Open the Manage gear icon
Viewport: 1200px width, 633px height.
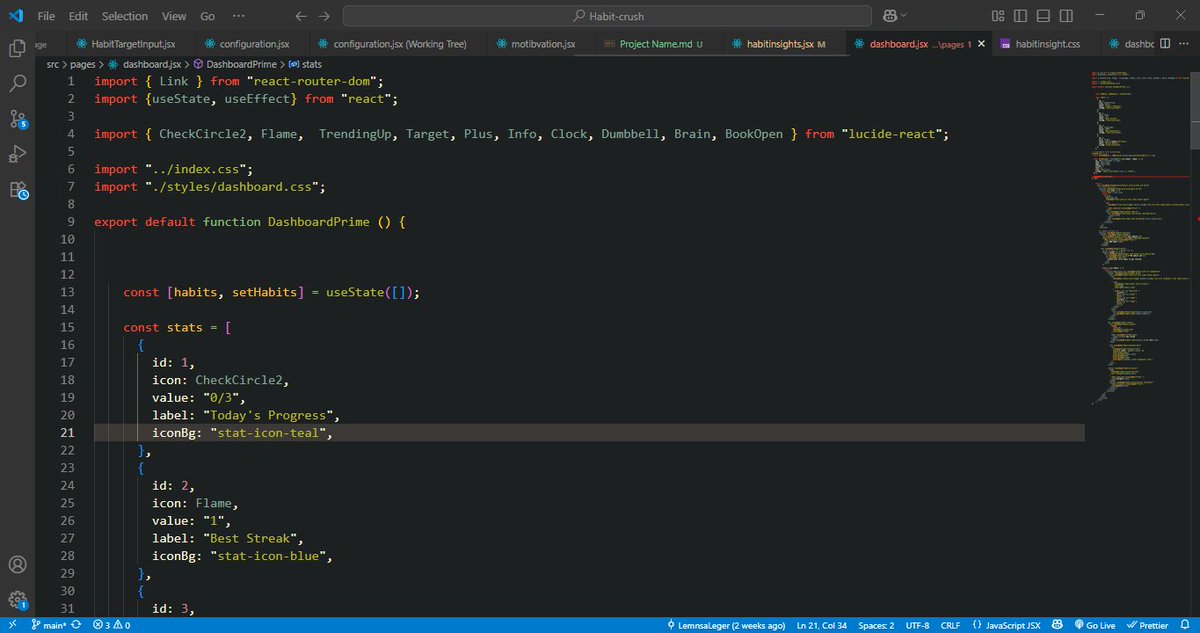17,601
